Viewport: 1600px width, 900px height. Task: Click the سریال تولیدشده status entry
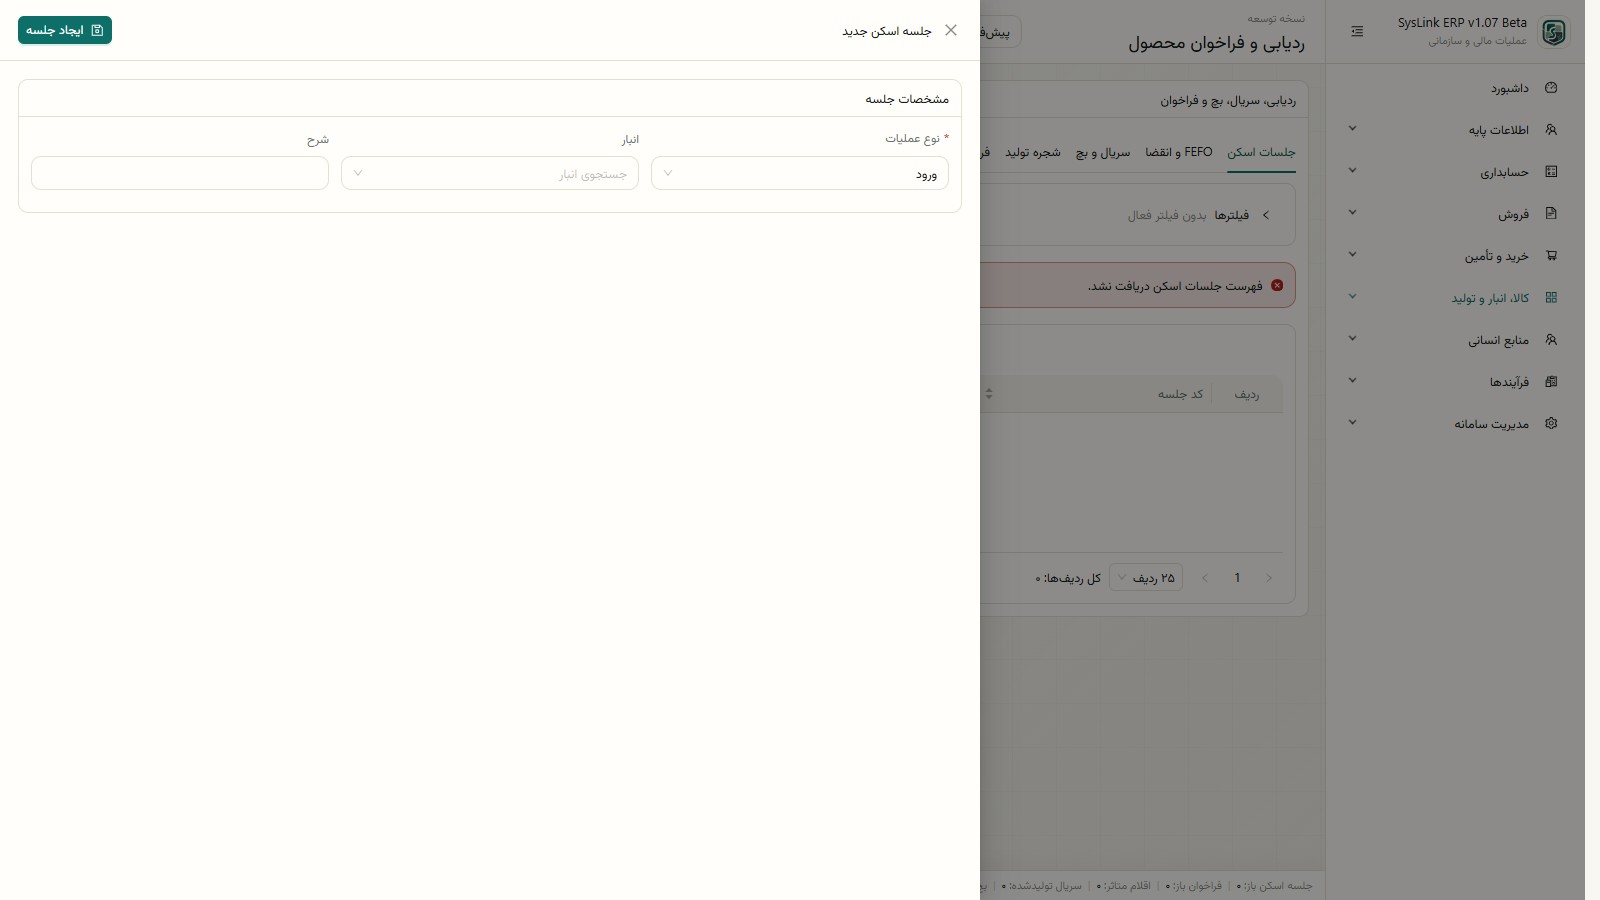1041,886
